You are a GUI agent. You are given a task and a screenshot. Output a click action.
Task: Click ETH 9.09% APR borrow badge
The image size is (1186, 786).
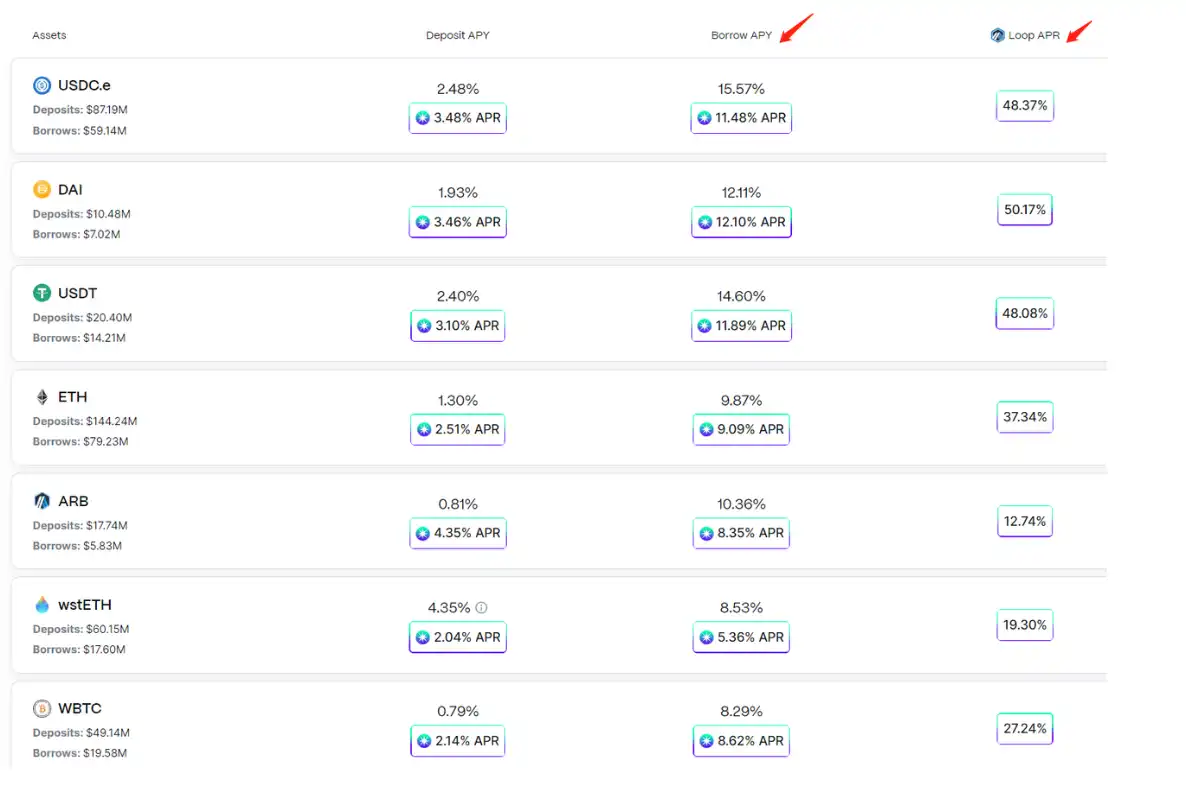point(741,430)
